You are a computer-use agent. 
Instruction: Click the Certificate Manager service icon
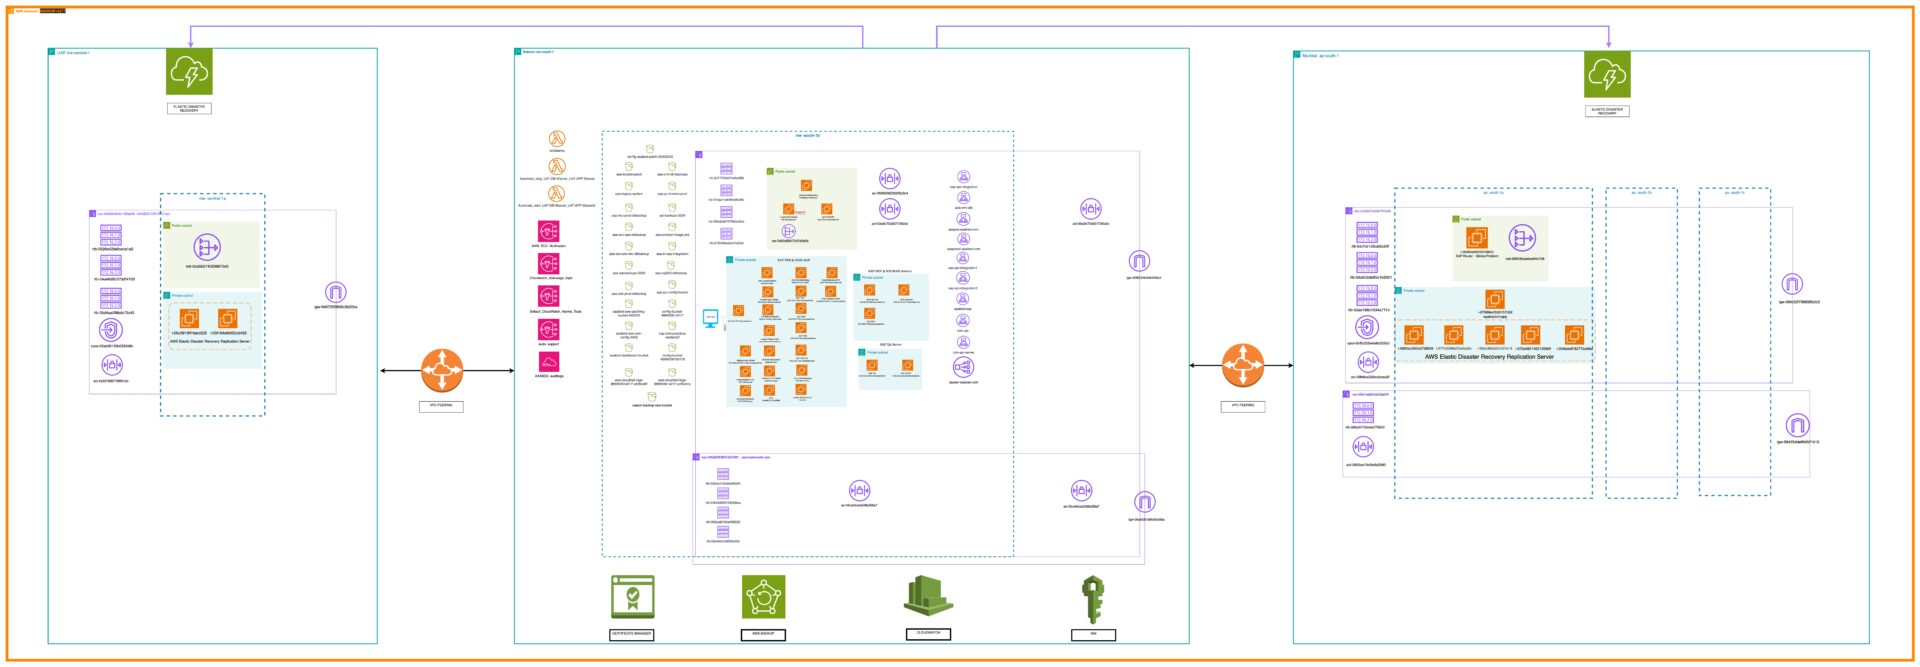point(632,597)
